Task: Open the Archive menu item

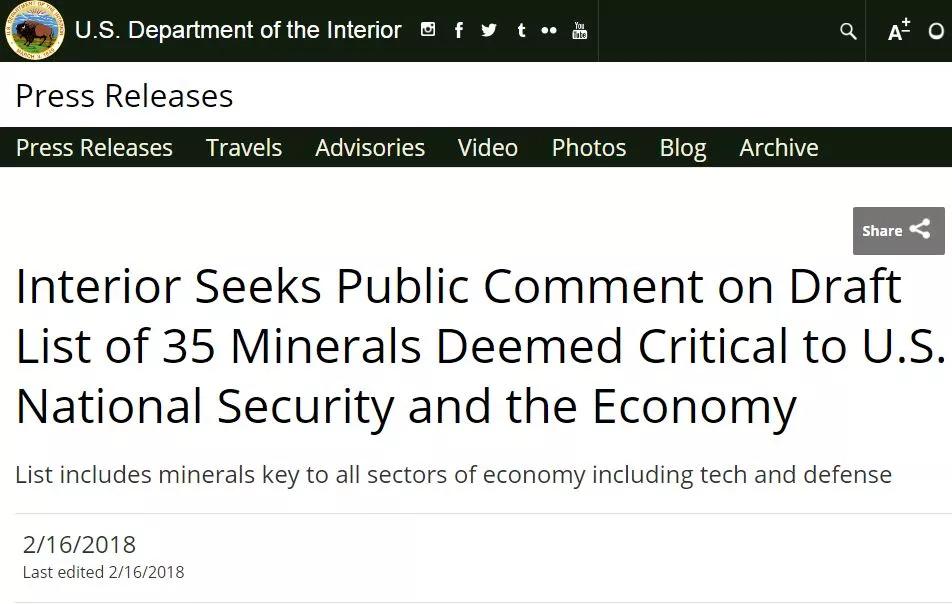Action: (779, 148)
